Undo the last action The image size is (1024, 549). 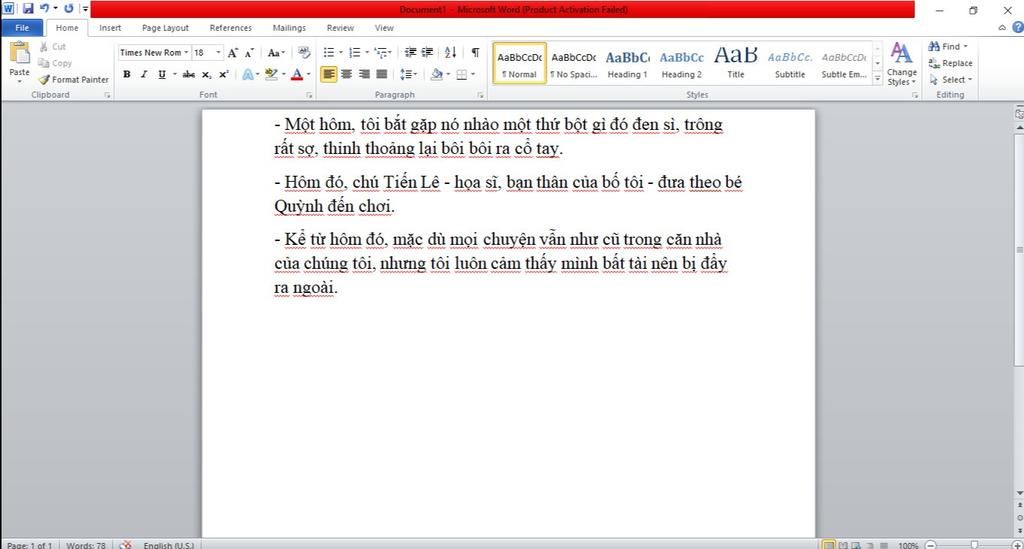point(44,8)
